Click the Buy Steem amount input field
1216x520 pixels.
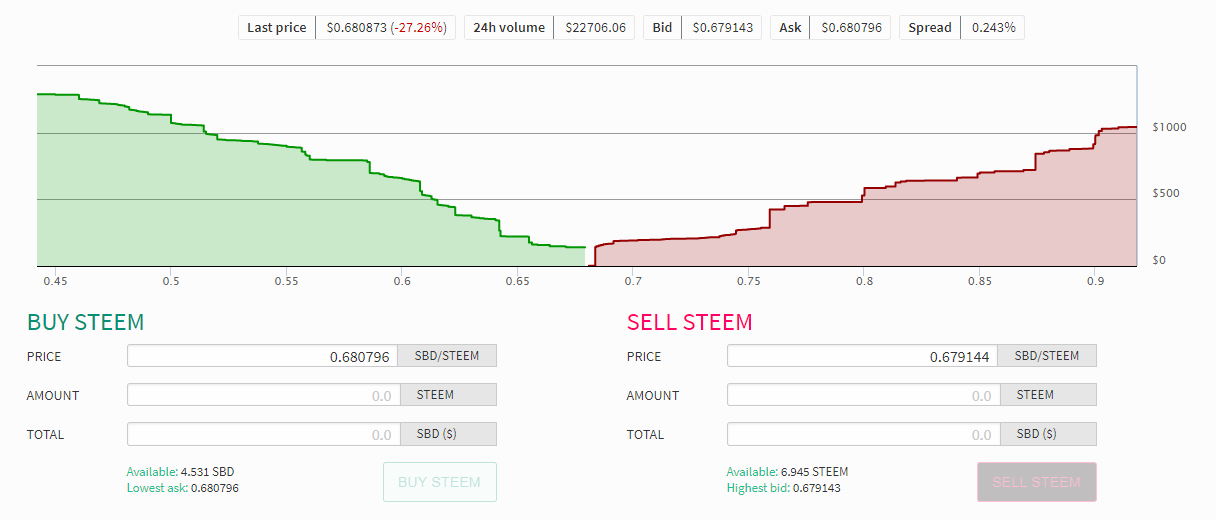pos(264,395)
